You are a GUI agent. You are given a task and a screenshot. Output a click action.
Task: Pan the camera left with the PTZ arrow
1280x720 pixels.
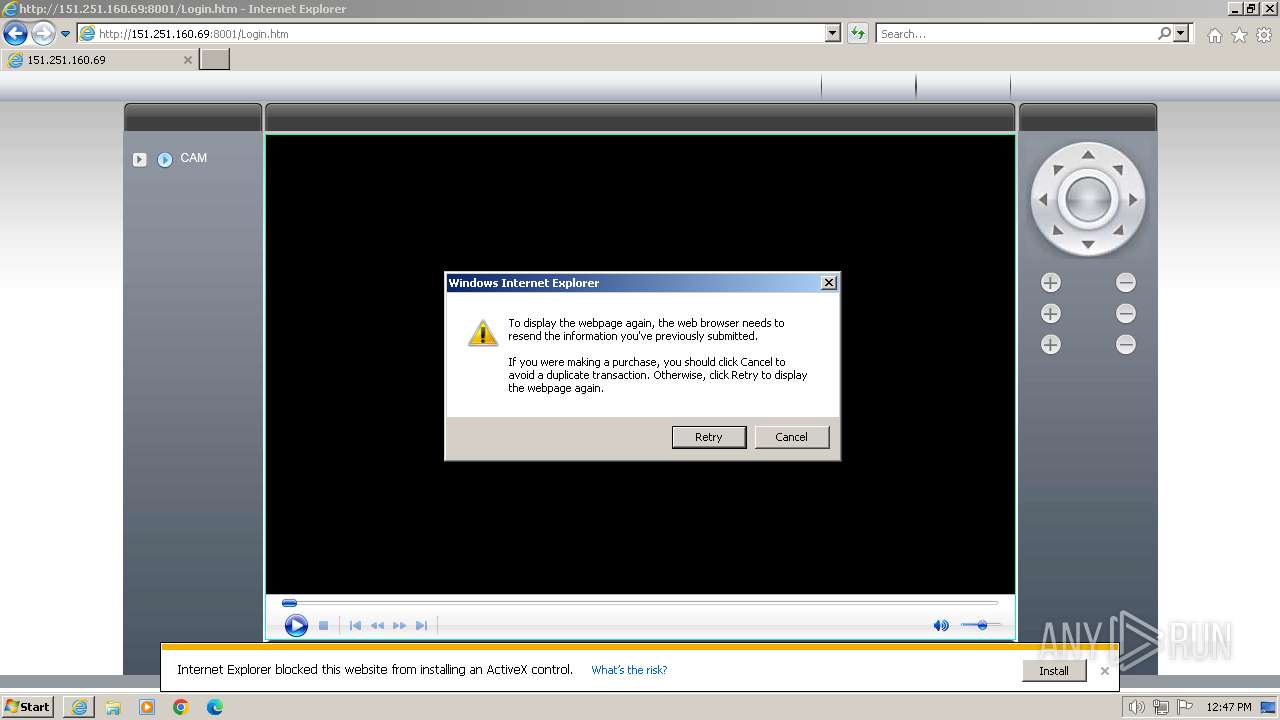point(1043,200)
